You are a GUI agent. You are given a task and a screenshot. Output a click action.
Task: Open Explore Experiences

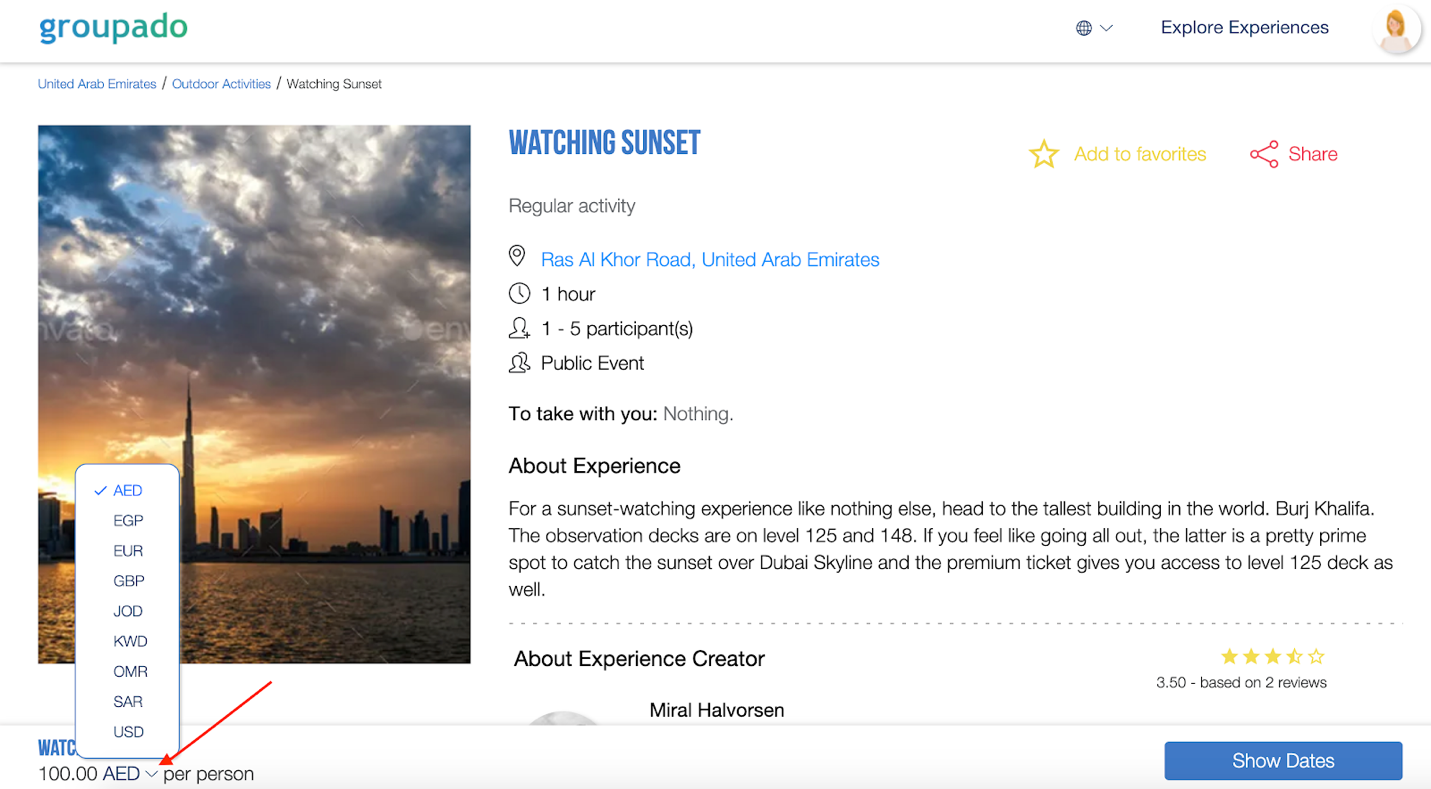point(1245,28)
